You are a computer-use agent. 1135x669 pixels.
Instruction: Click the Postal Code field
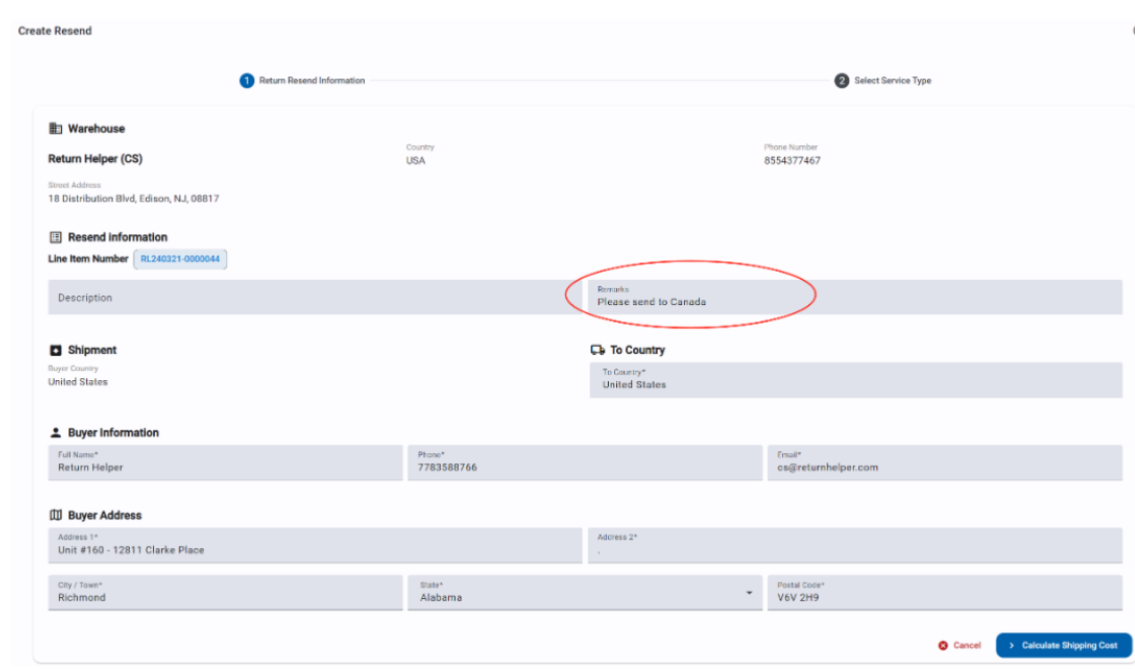click(944, 593)
